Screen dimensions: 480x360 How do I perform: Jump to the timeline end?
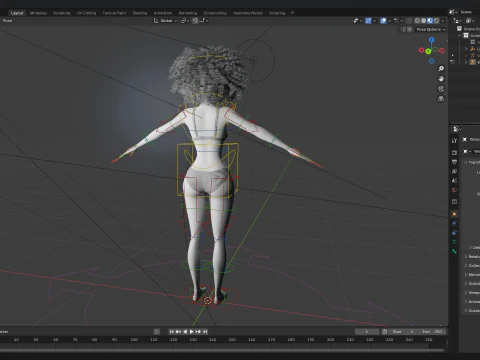coord(205,332)
